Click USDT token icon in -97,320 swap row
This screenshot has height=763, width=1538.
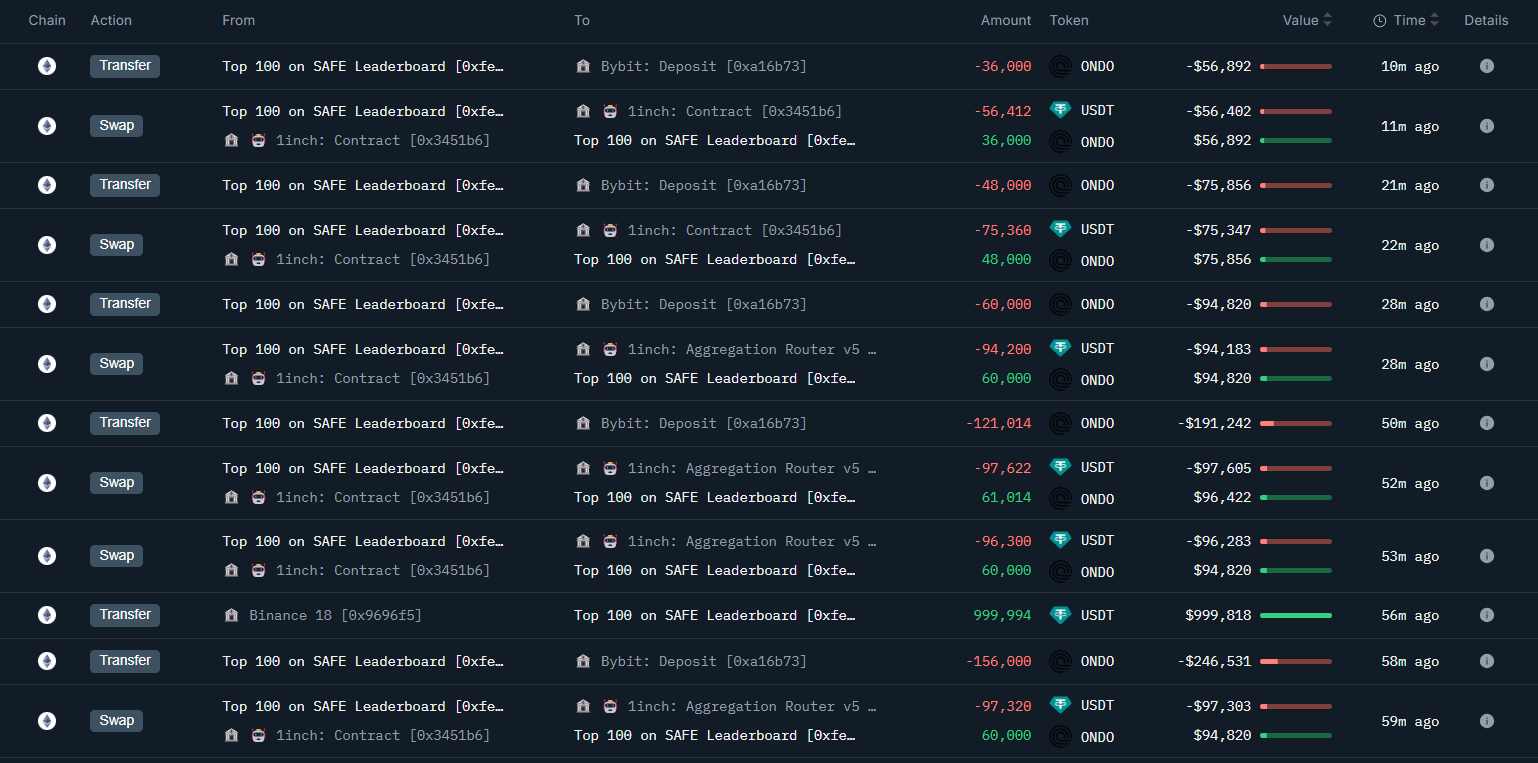click(1060, 706)
